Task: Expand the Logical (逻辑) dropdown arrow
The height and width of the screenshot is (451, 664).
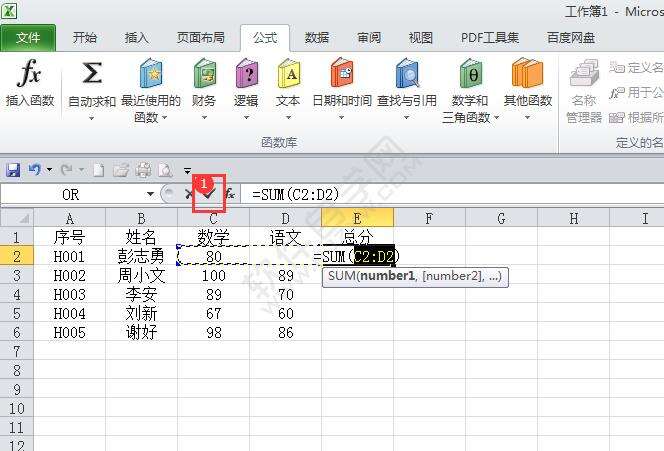Action: [246, 117]
